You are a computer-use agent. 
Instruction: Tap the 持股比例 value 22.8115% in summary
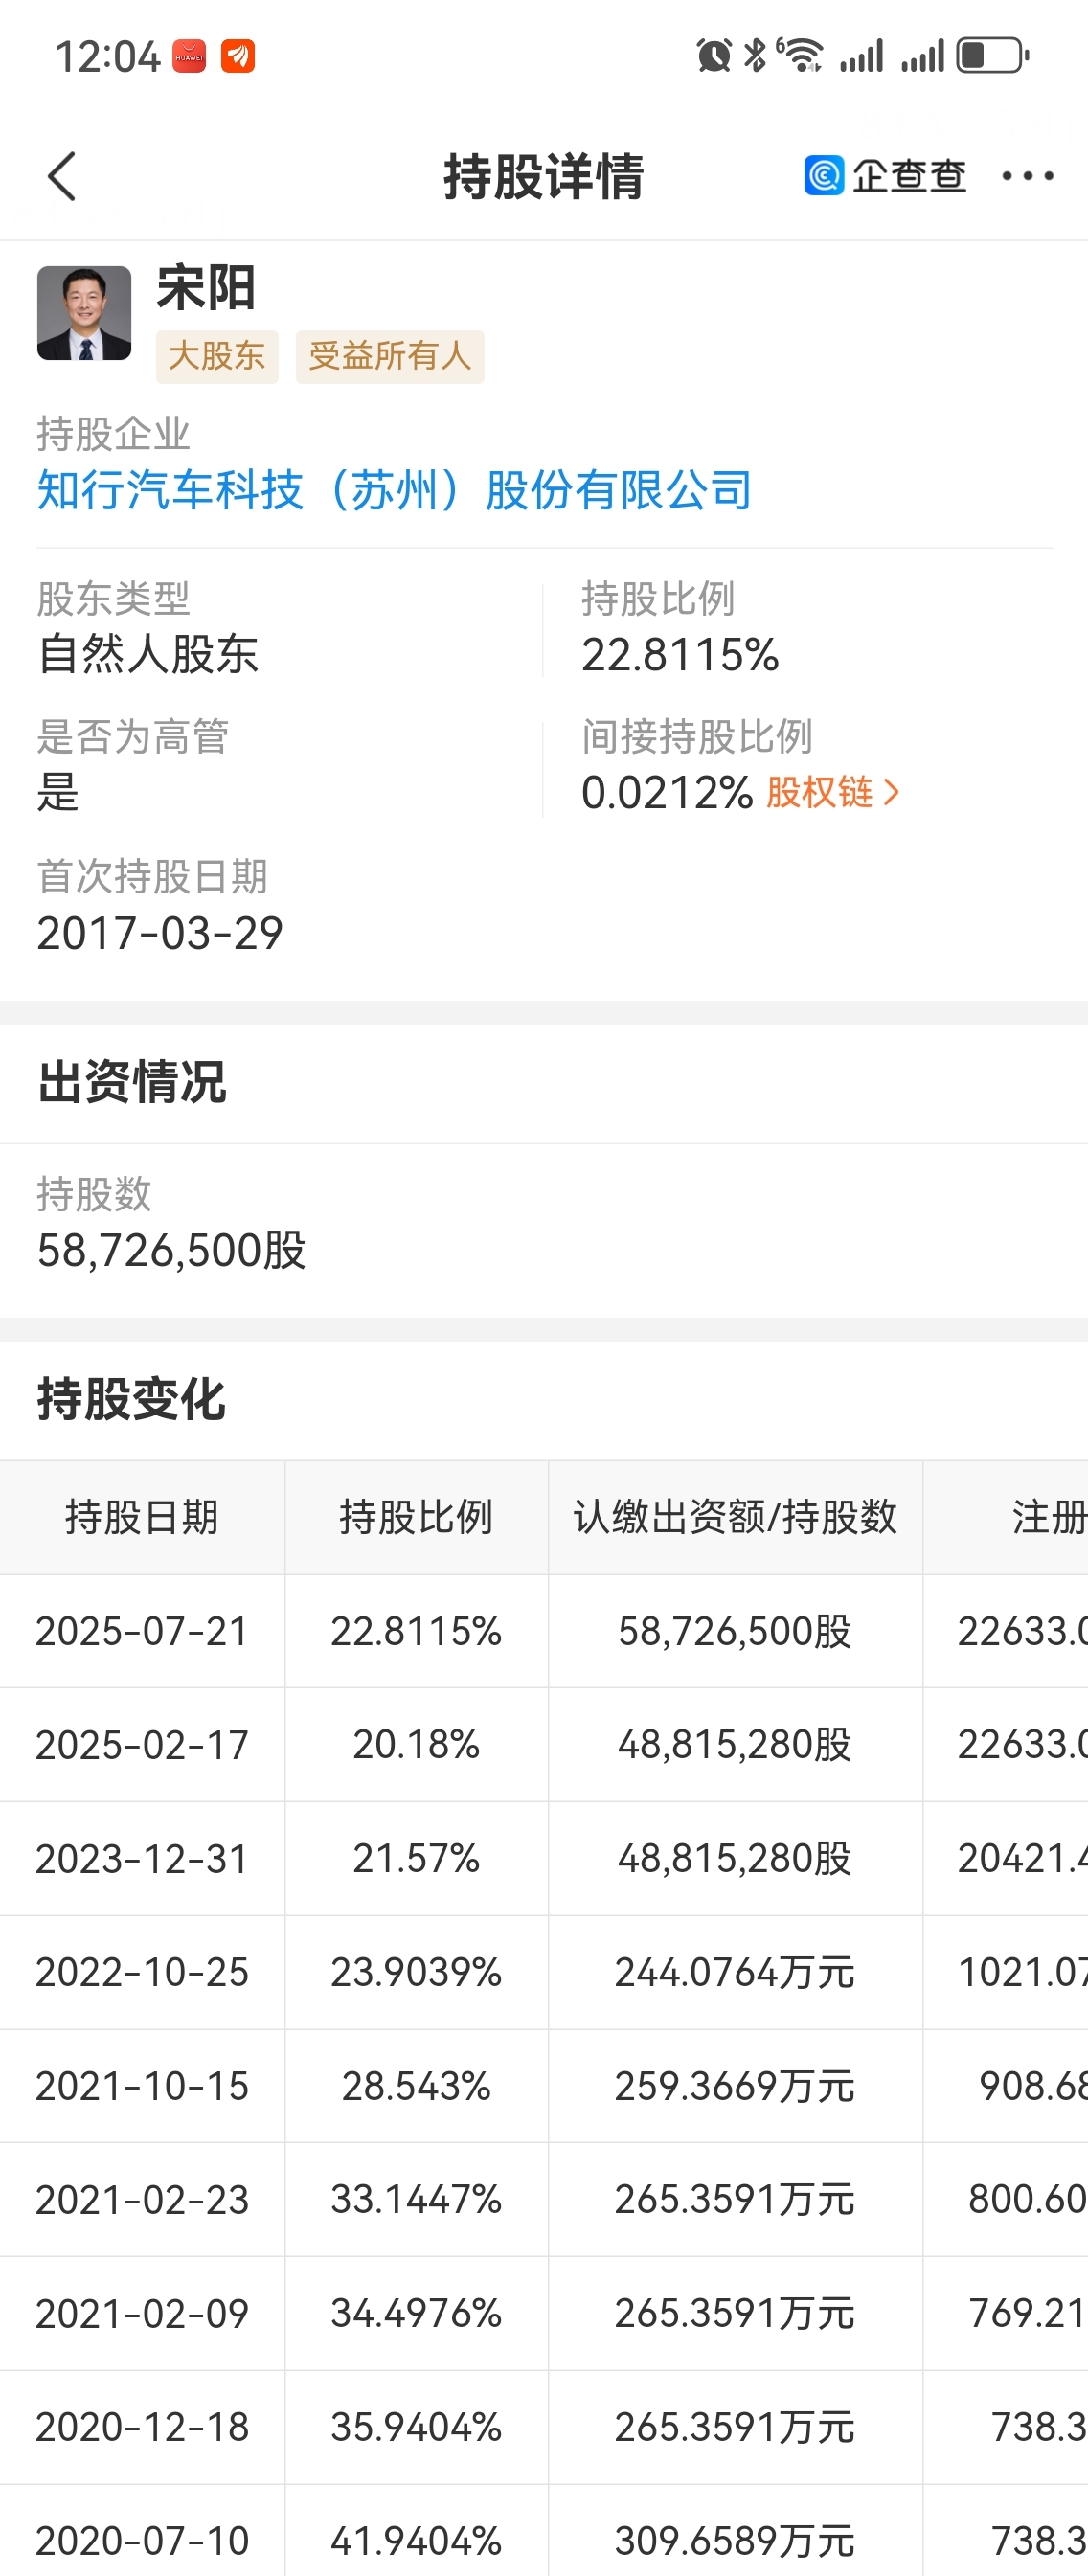click(680, 655)
